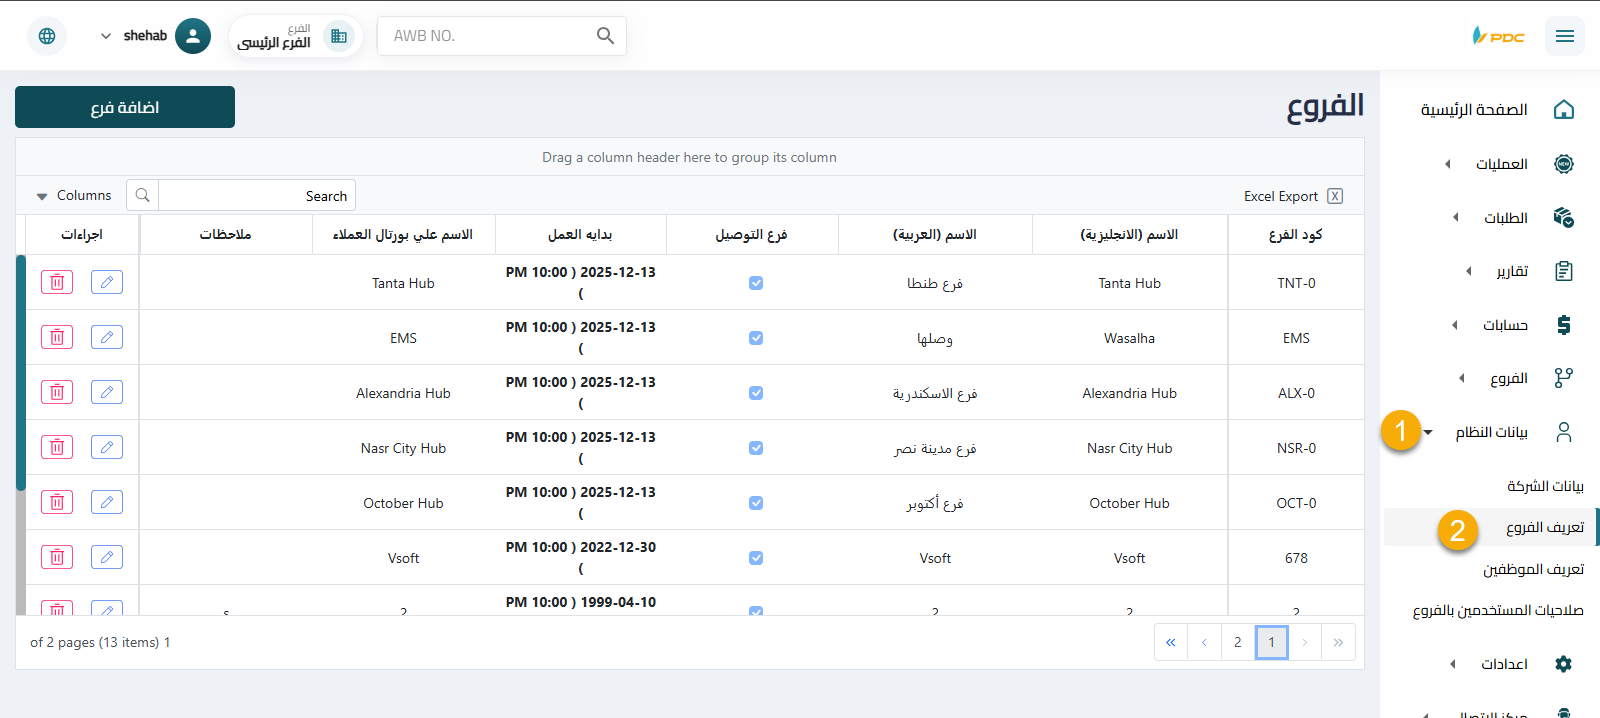Expand the الطلبات sidebar menu
Screen dimensions: 1600x718
[x=1456, y=217]
